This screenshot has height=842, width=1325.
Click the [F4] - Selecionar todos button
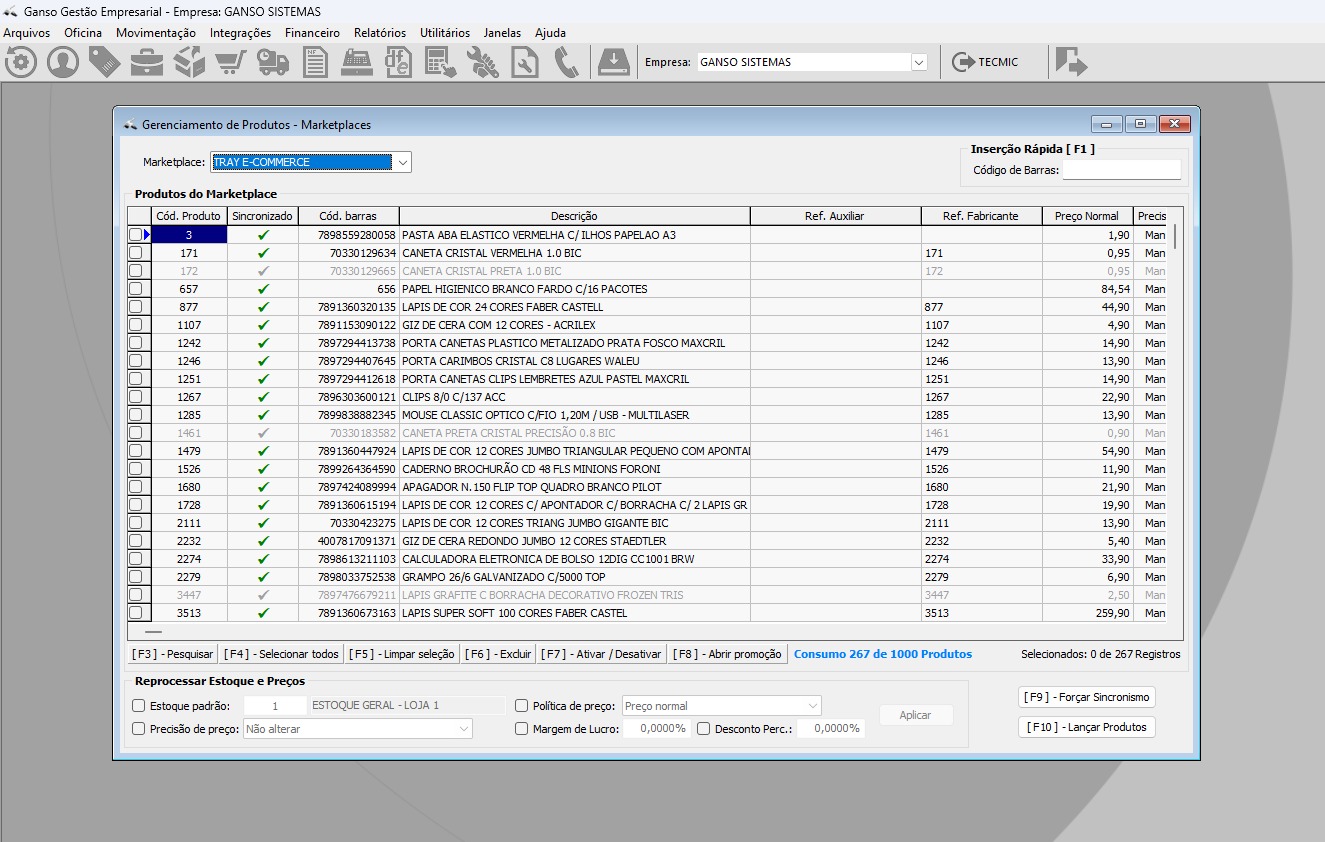pos(281,654)
